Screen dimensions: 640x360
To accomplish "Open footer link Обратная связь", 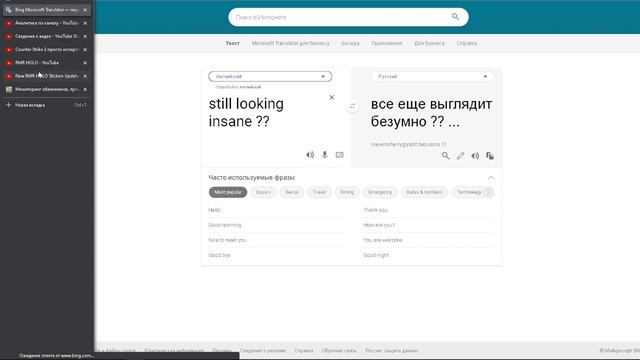I will 339,350.
